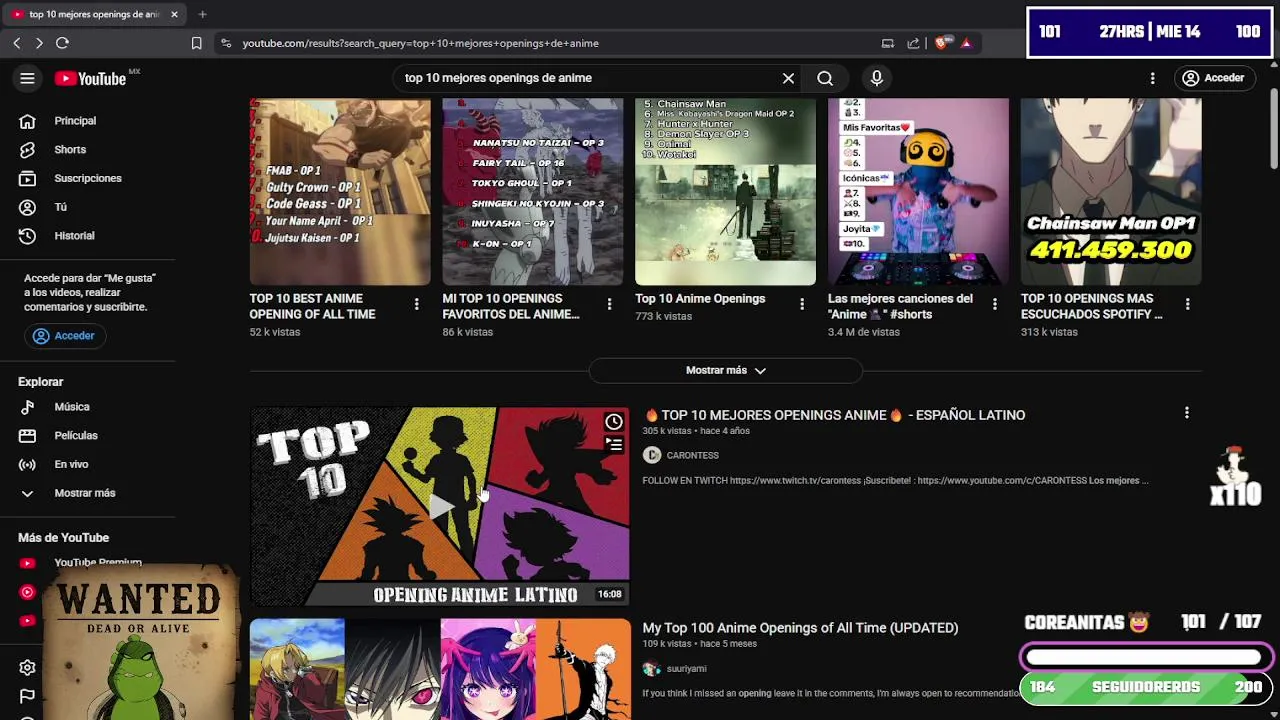Click the Acceder button in top right
Viewport: 1280px width, 720px height.
point(1212,78)
